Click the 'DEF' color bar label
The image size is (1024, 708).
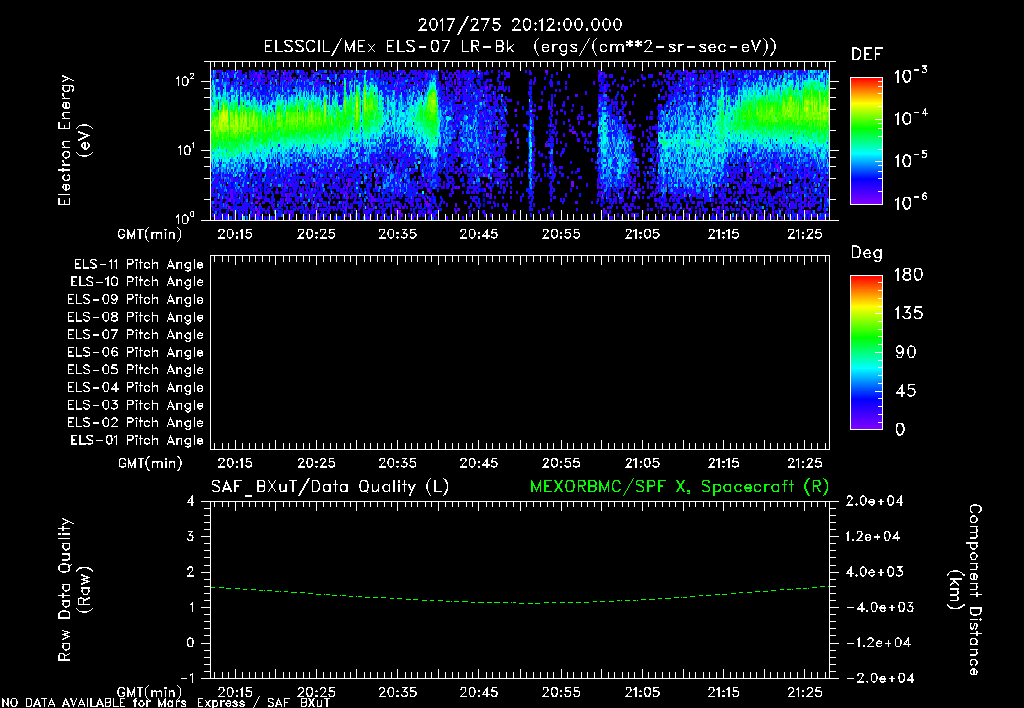pyautogui.click(x=867, y=54)
